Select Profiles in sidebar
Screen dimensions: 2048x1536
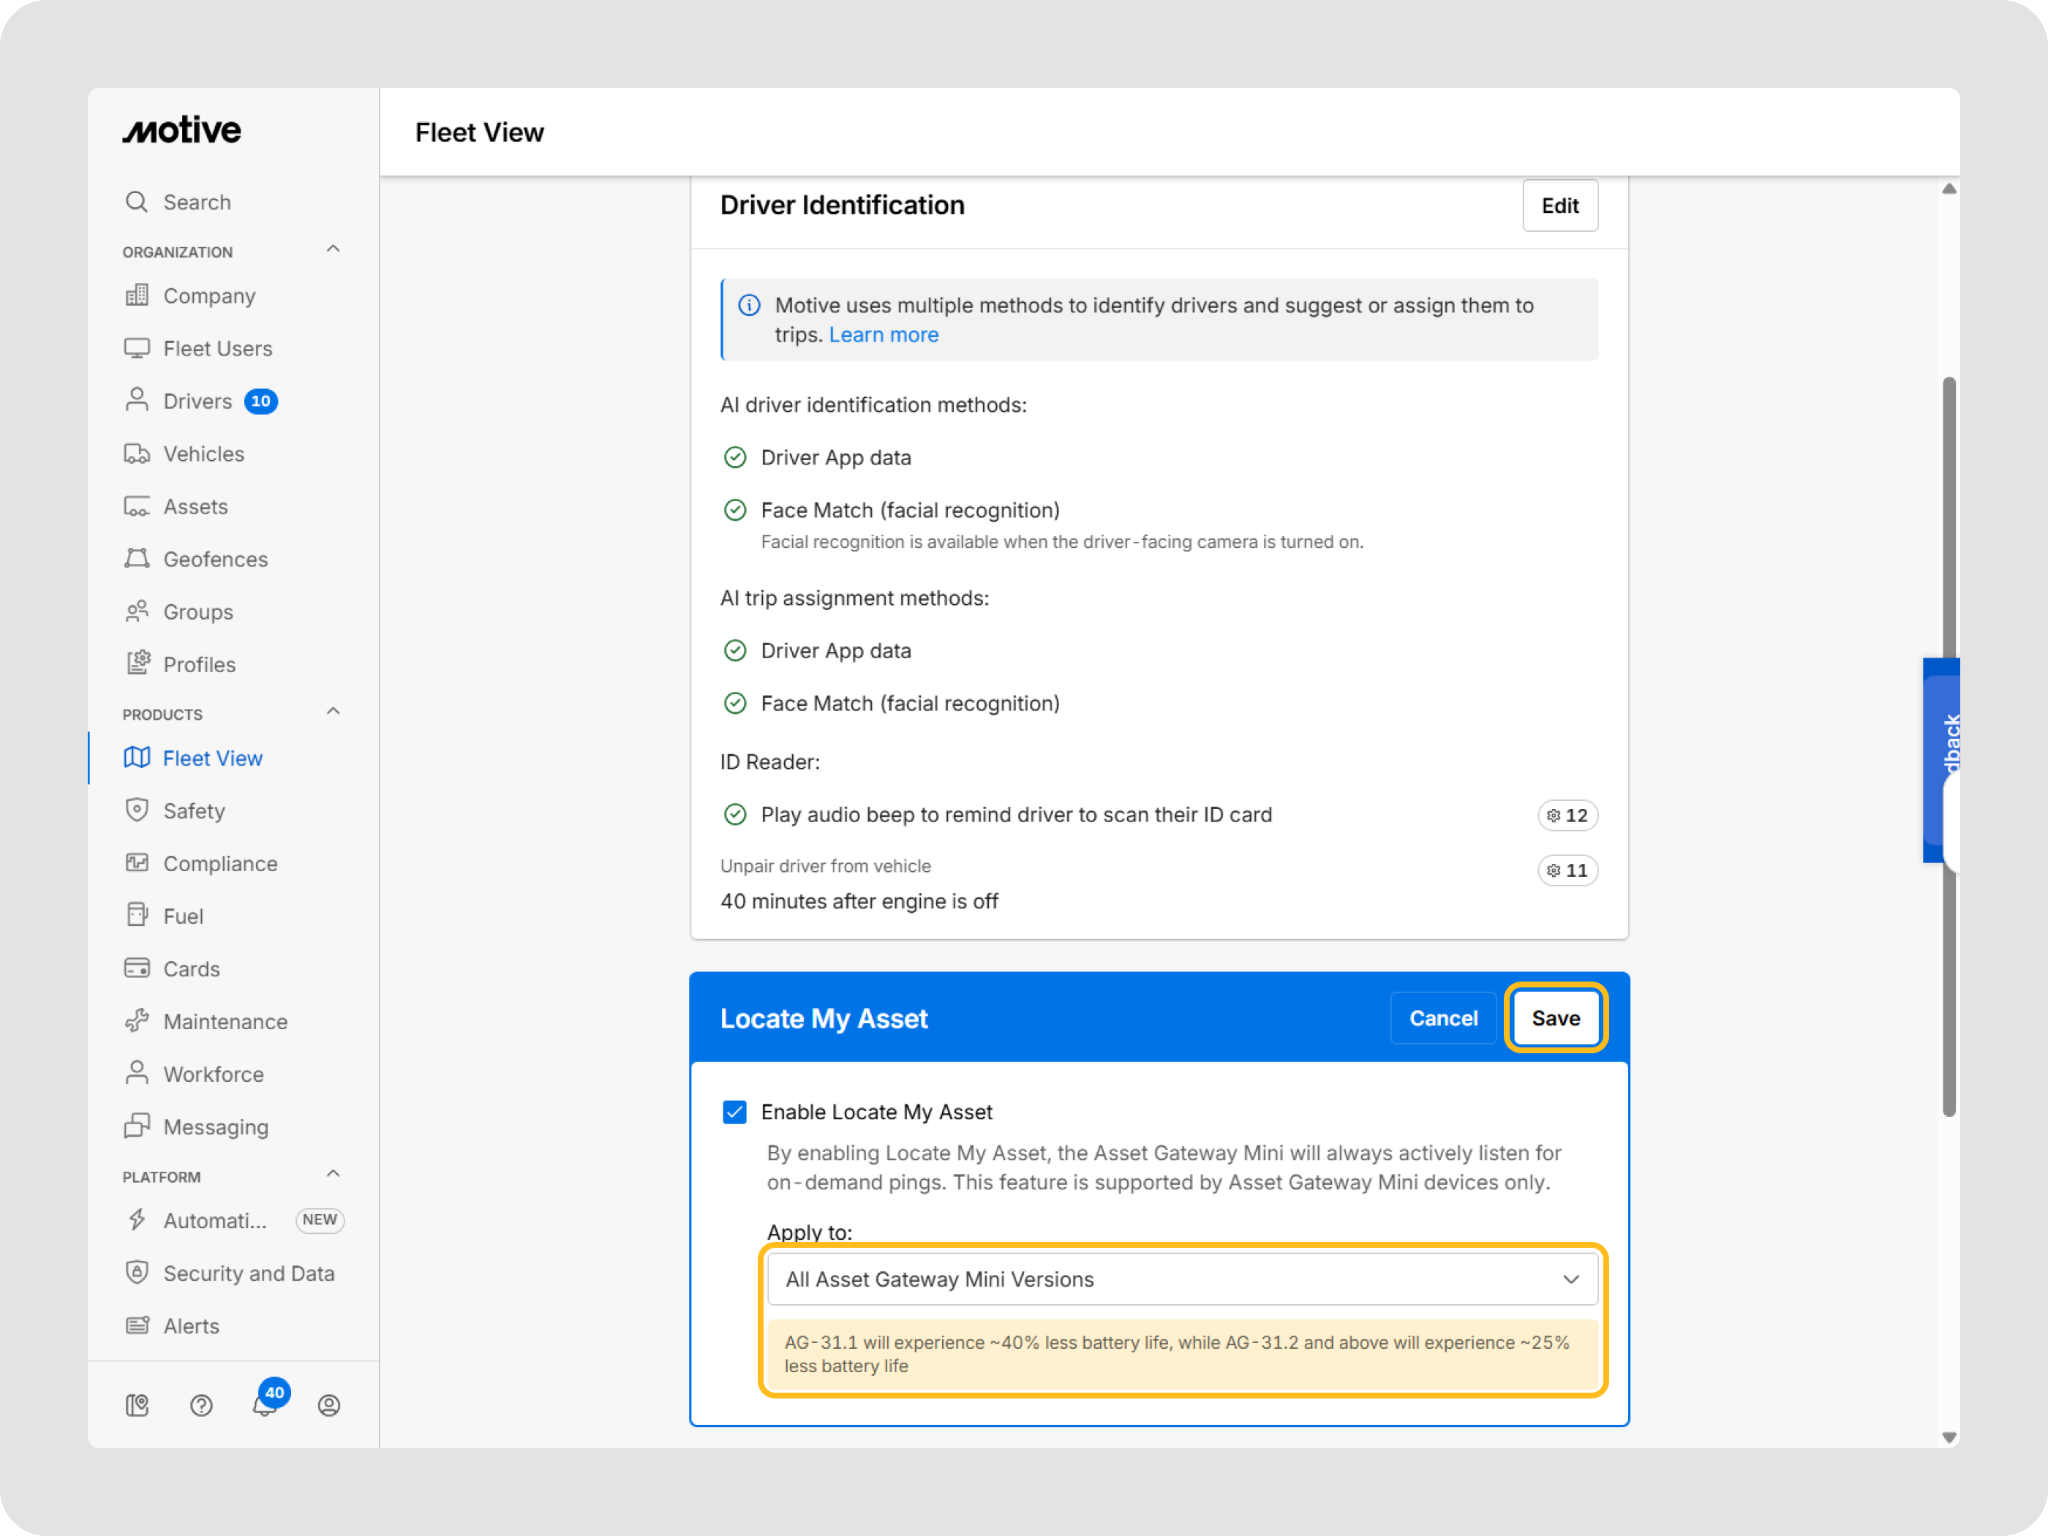[x=200, y=664]
